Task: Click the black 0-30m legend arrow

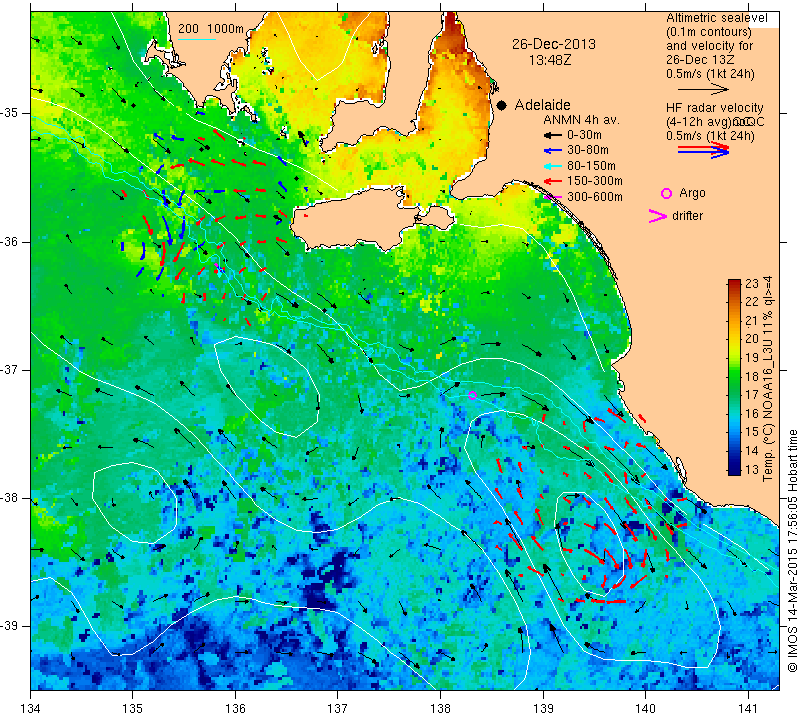Action: (551, 135)
